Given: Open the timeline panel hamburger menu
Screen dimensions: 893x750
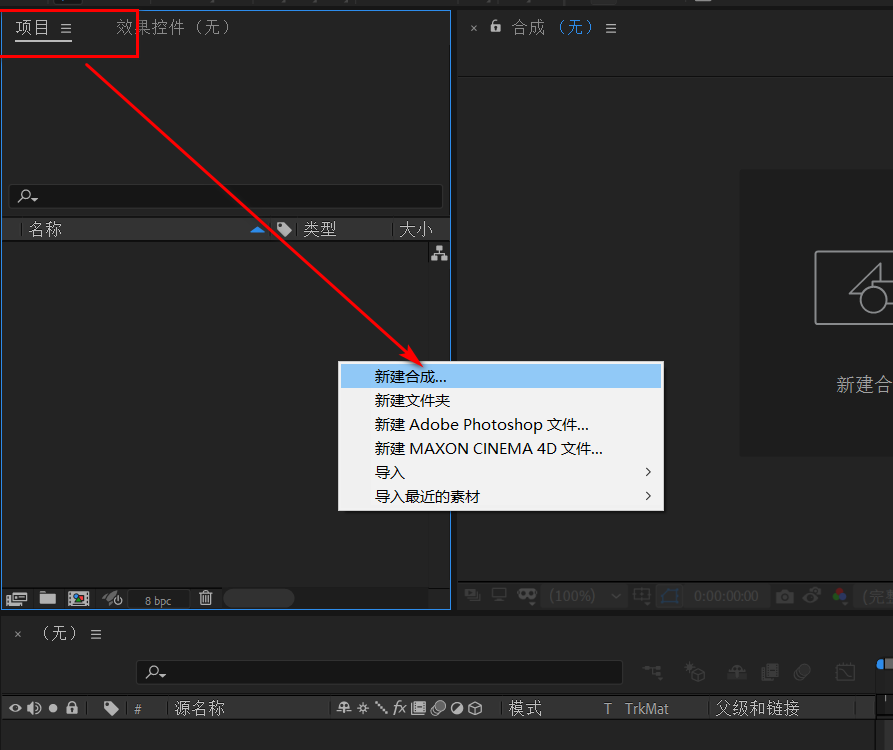Looking at the screenshot, I should (96, 634).
